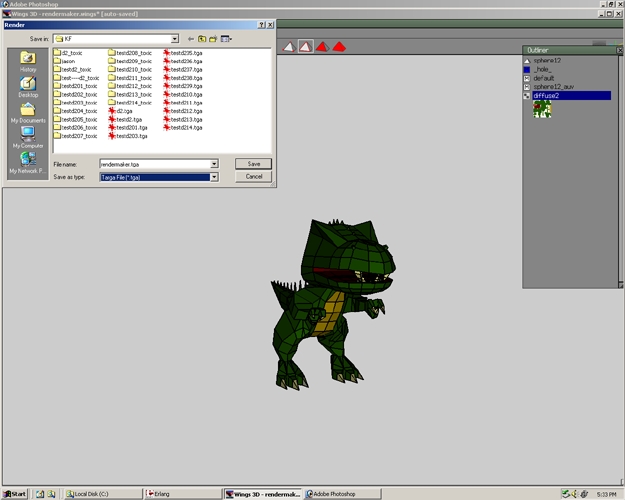
Task: Select the d2.tga file
Action: pyautogui.click(x=120, y=111)
